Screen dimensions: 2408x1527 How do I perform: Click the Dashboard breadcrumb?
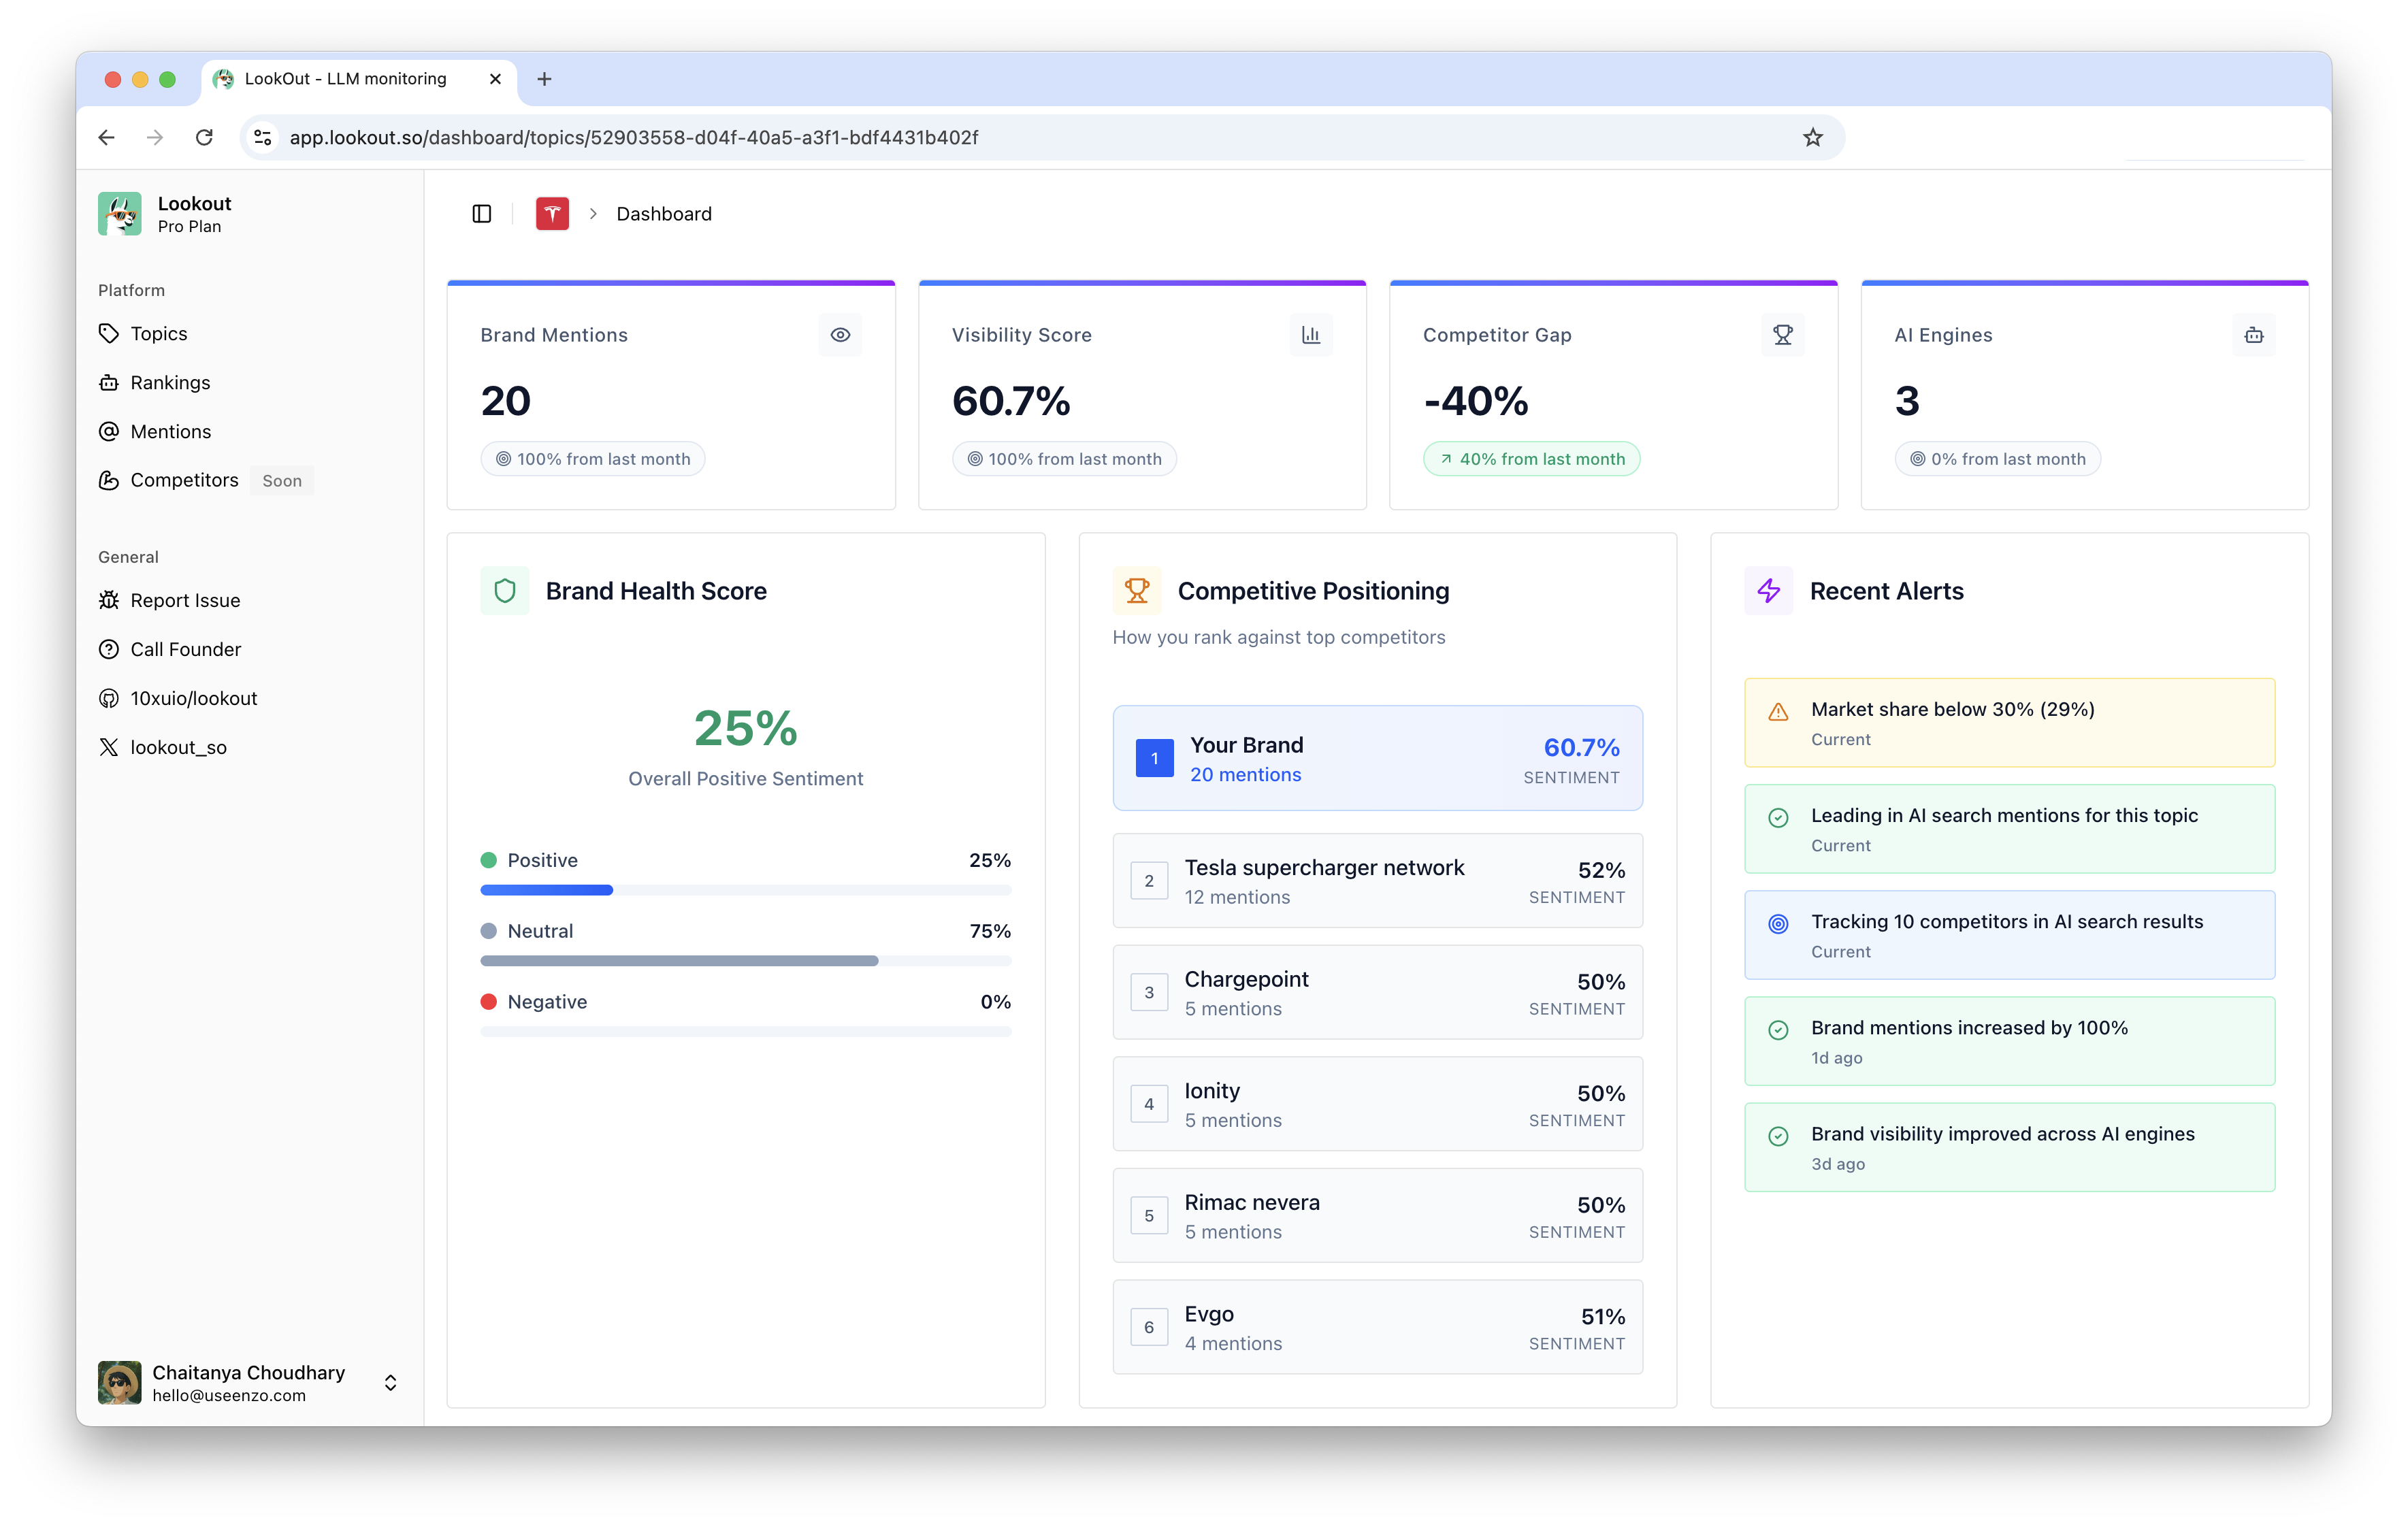coord(664,214)
